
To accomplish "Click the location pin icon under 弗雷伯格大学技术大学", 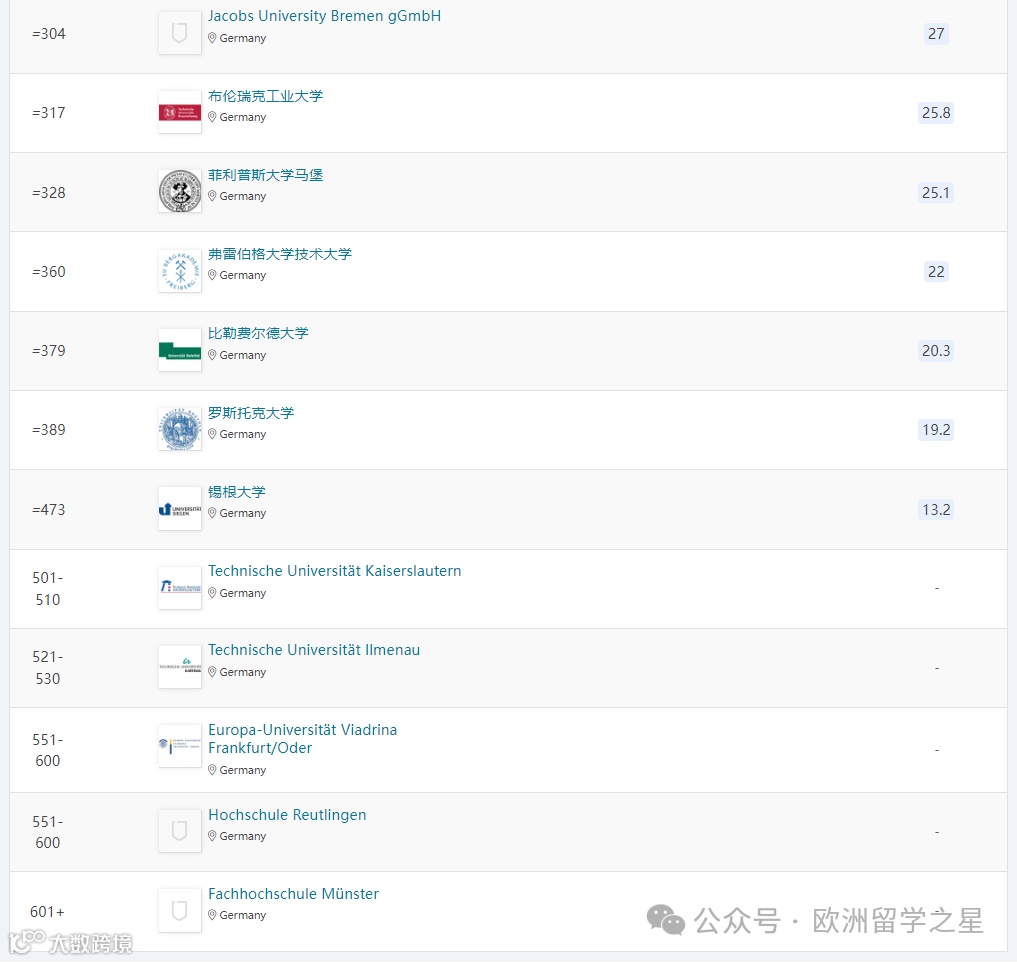I will [212, 276].
